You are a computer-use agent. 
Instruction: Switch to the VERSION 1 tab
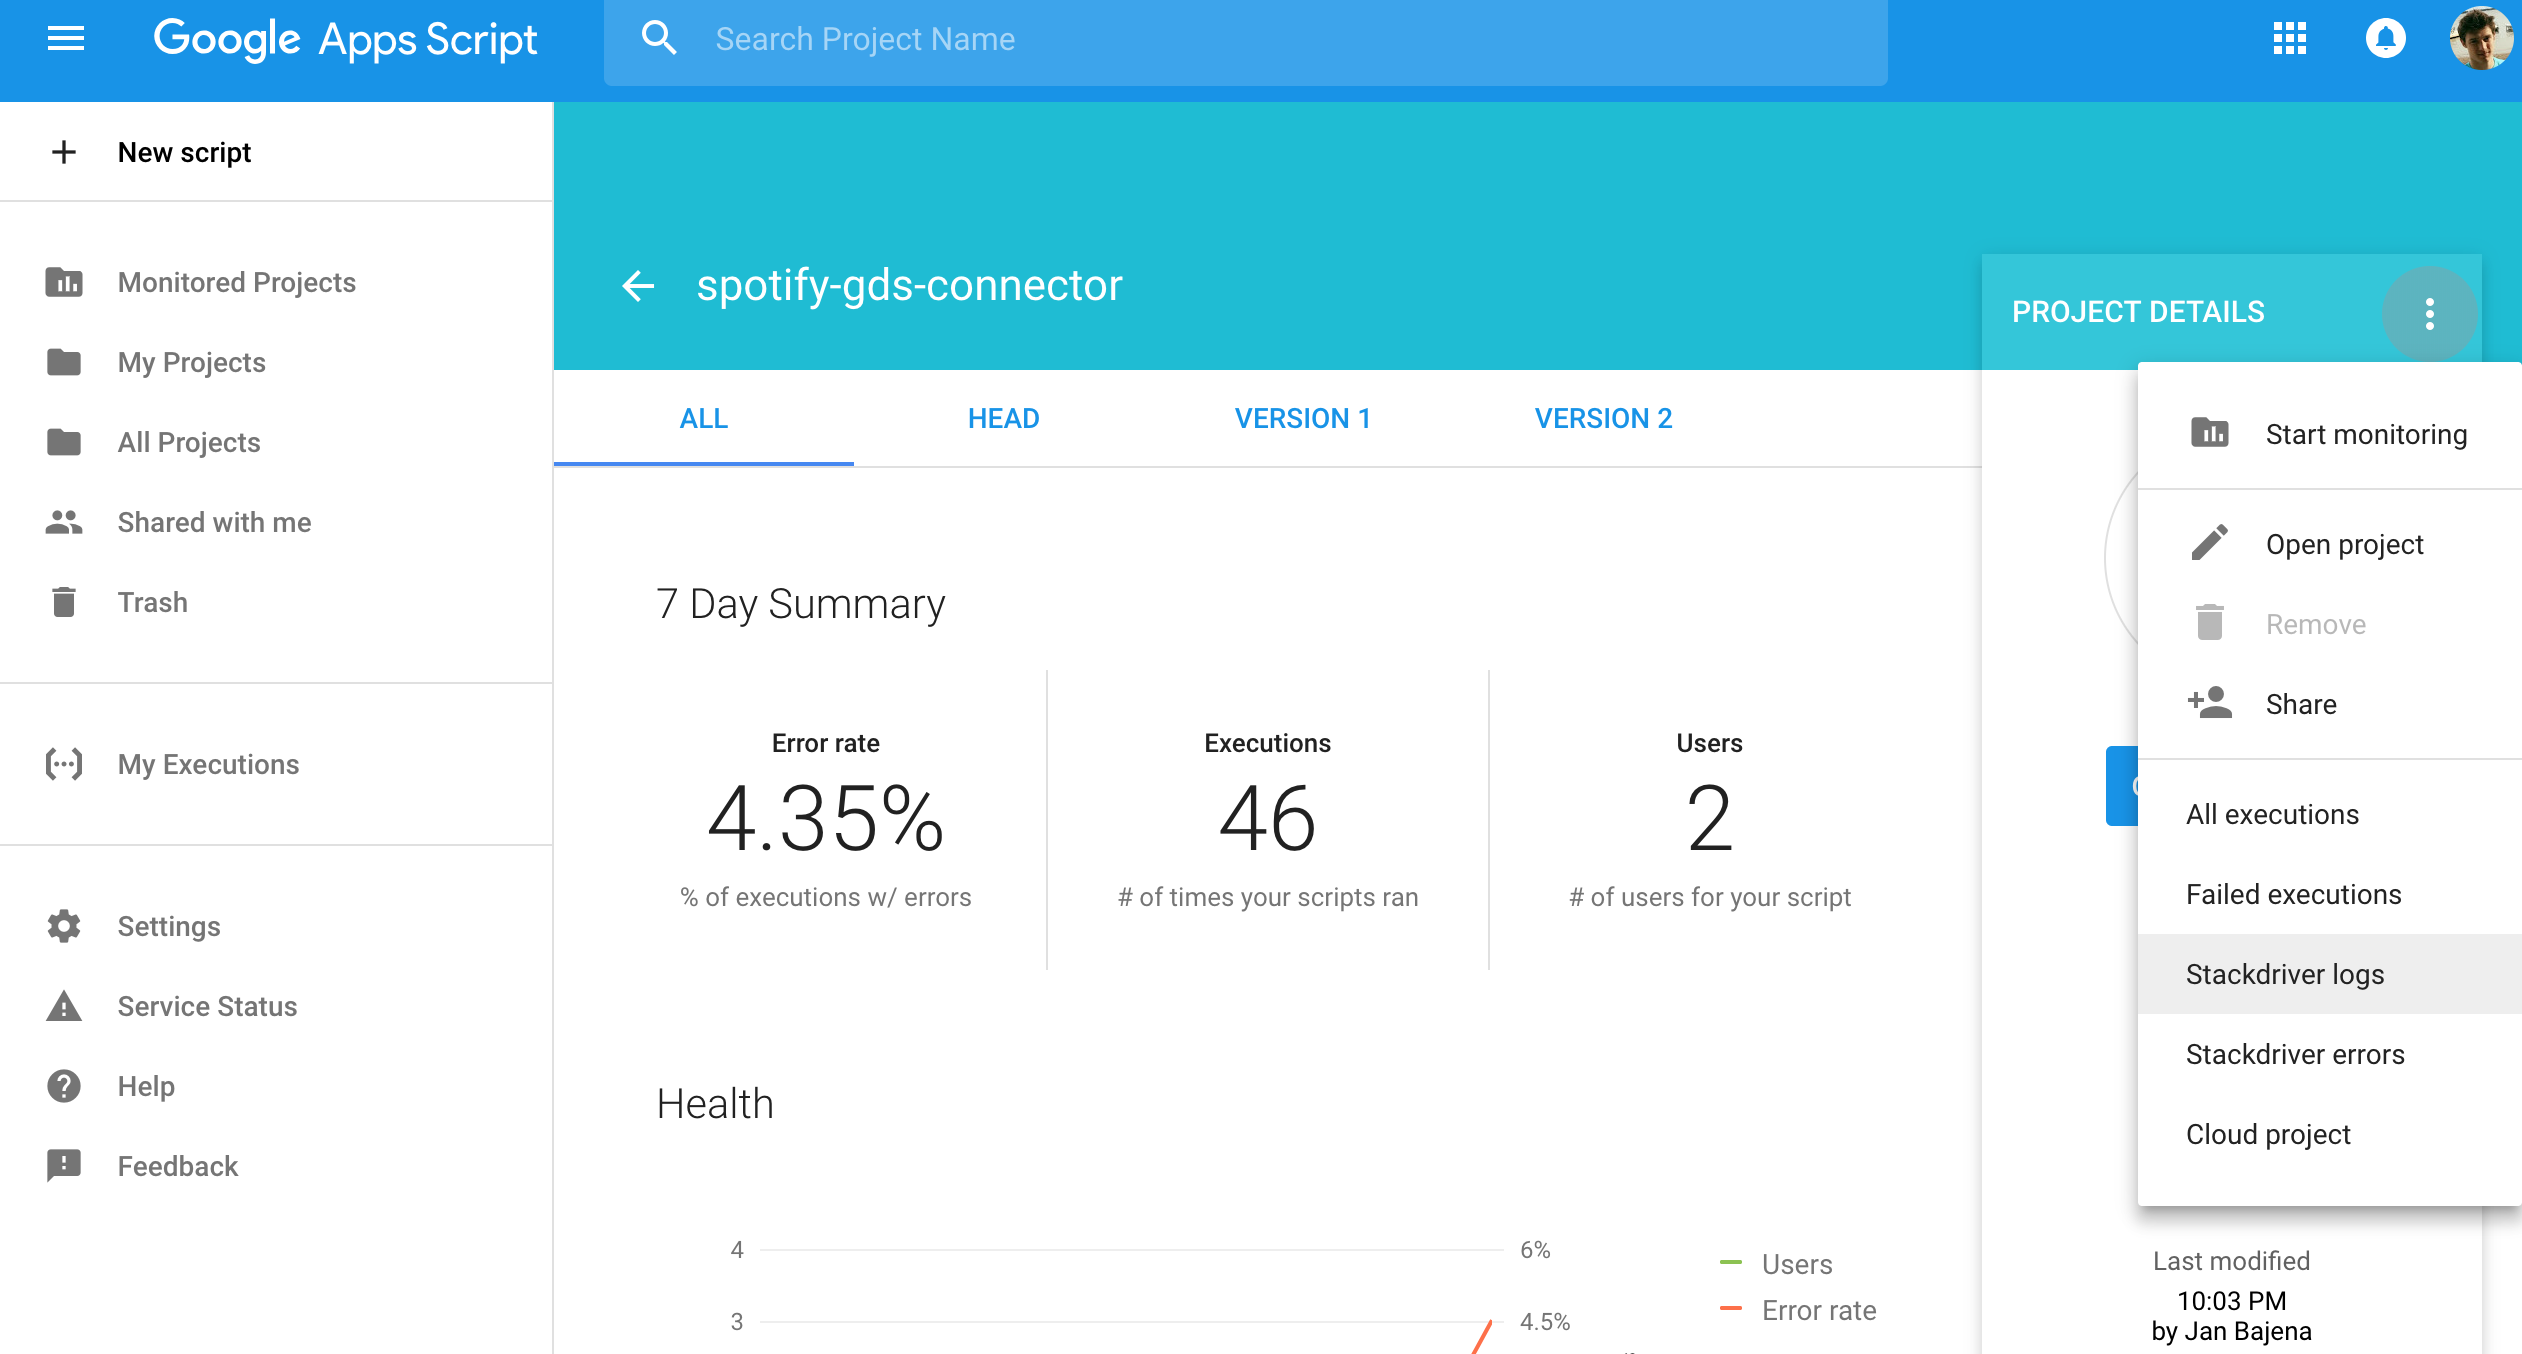1303,418
